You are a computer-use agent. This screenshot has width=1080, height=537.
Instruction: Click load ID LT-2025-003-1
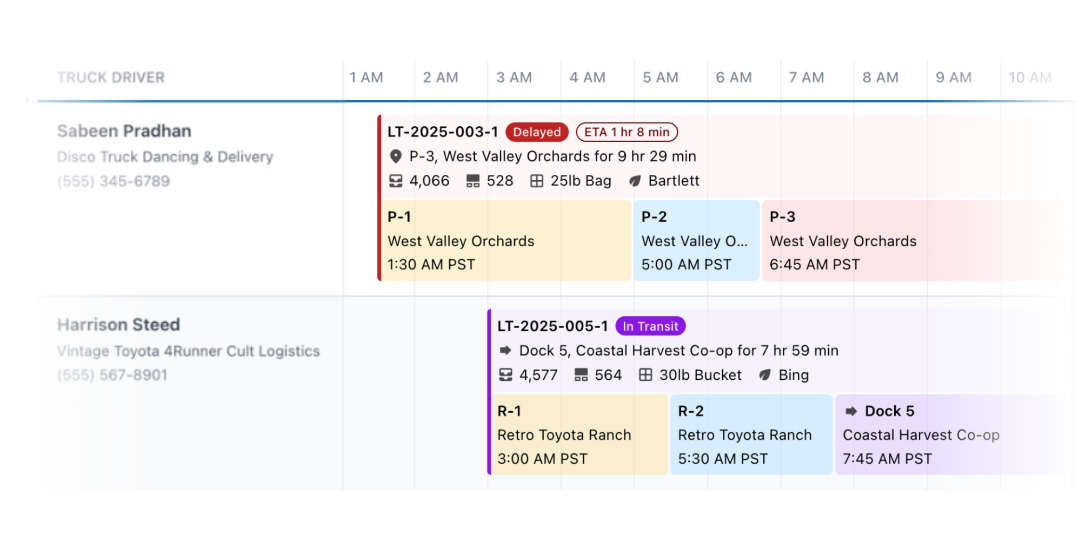pos(443,132)
